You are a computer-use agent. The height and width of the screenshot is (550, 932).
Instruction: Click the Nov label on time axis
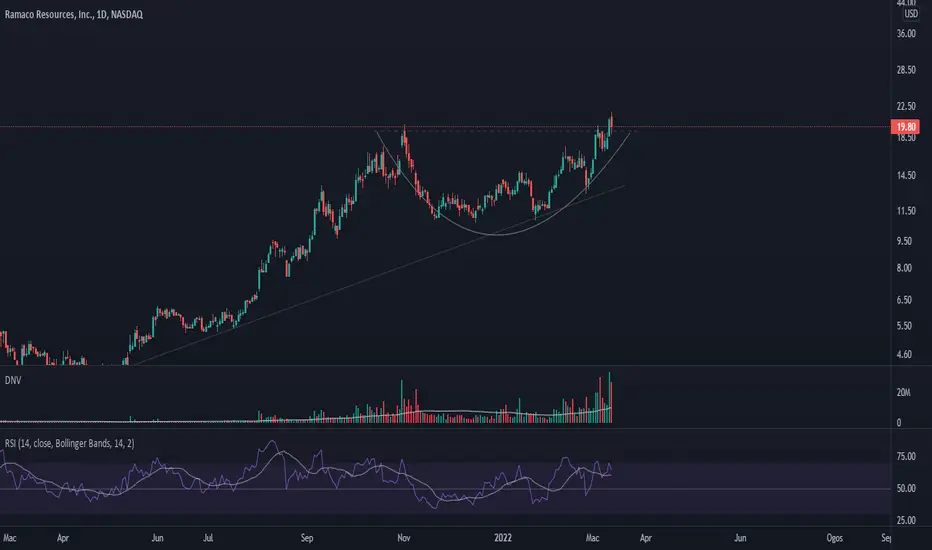point(404,538)
